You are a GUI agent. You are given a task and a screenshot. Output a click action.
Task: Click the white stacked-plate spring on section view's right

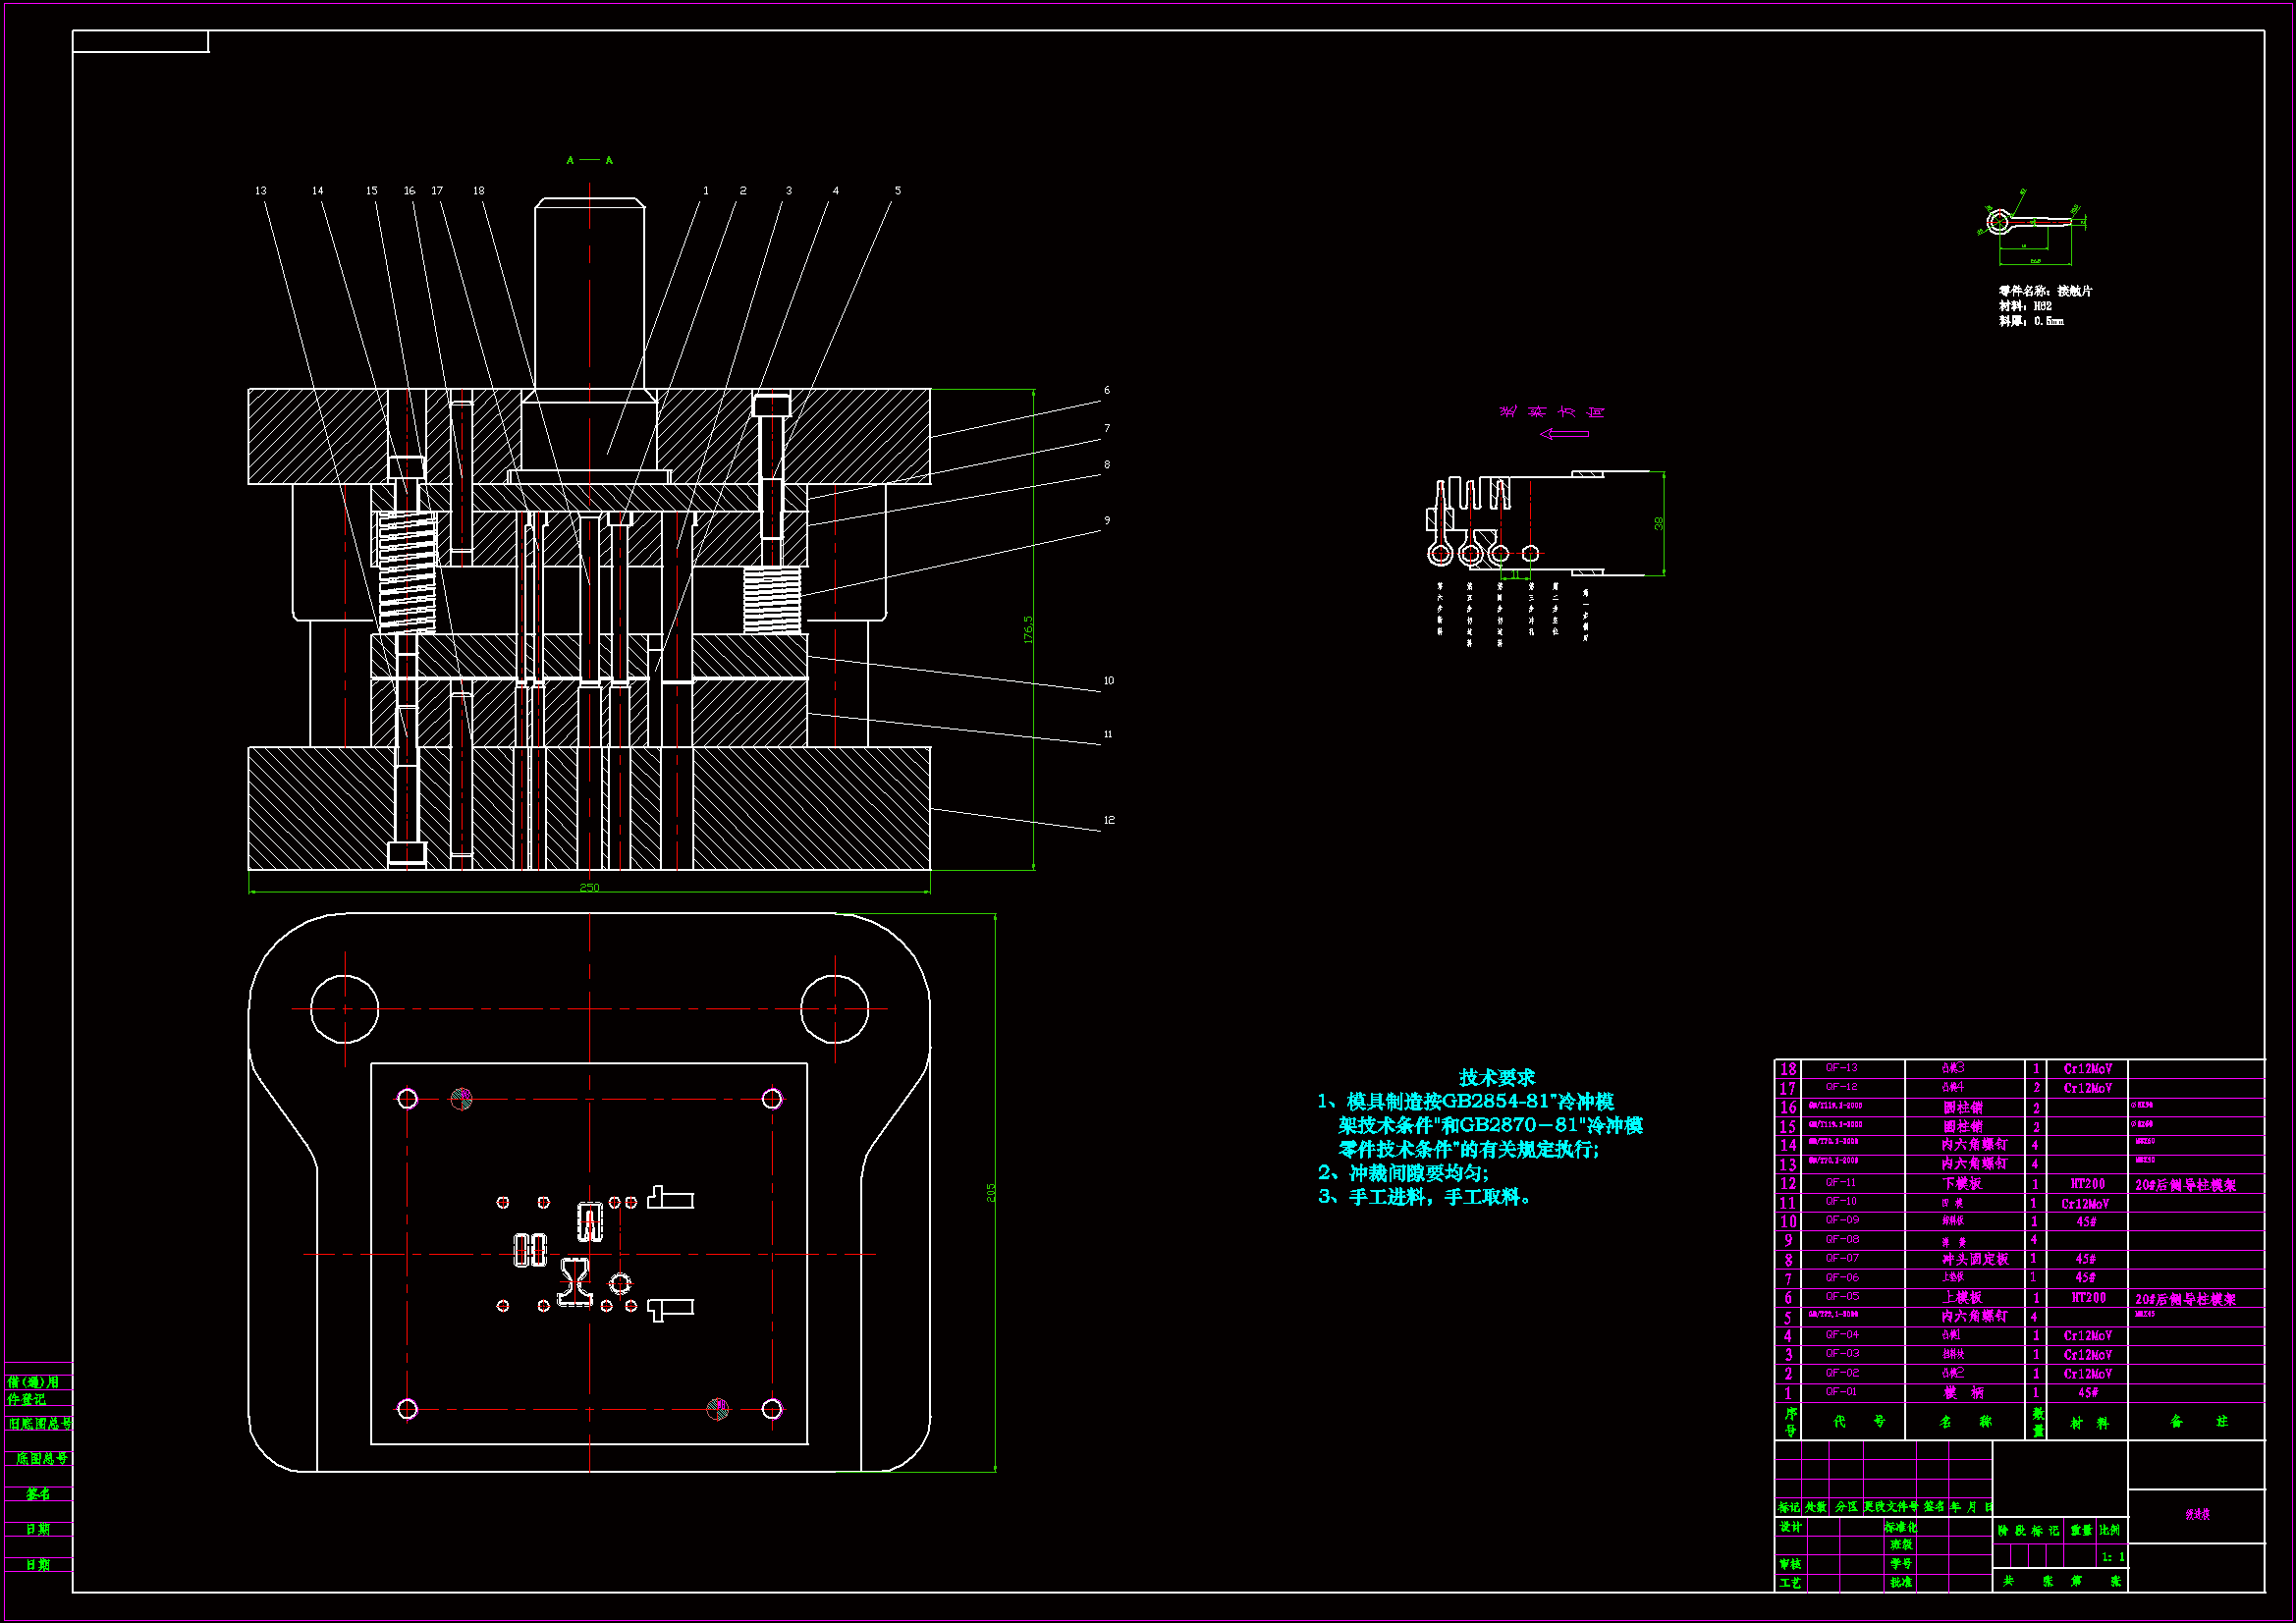pos(772,599)
